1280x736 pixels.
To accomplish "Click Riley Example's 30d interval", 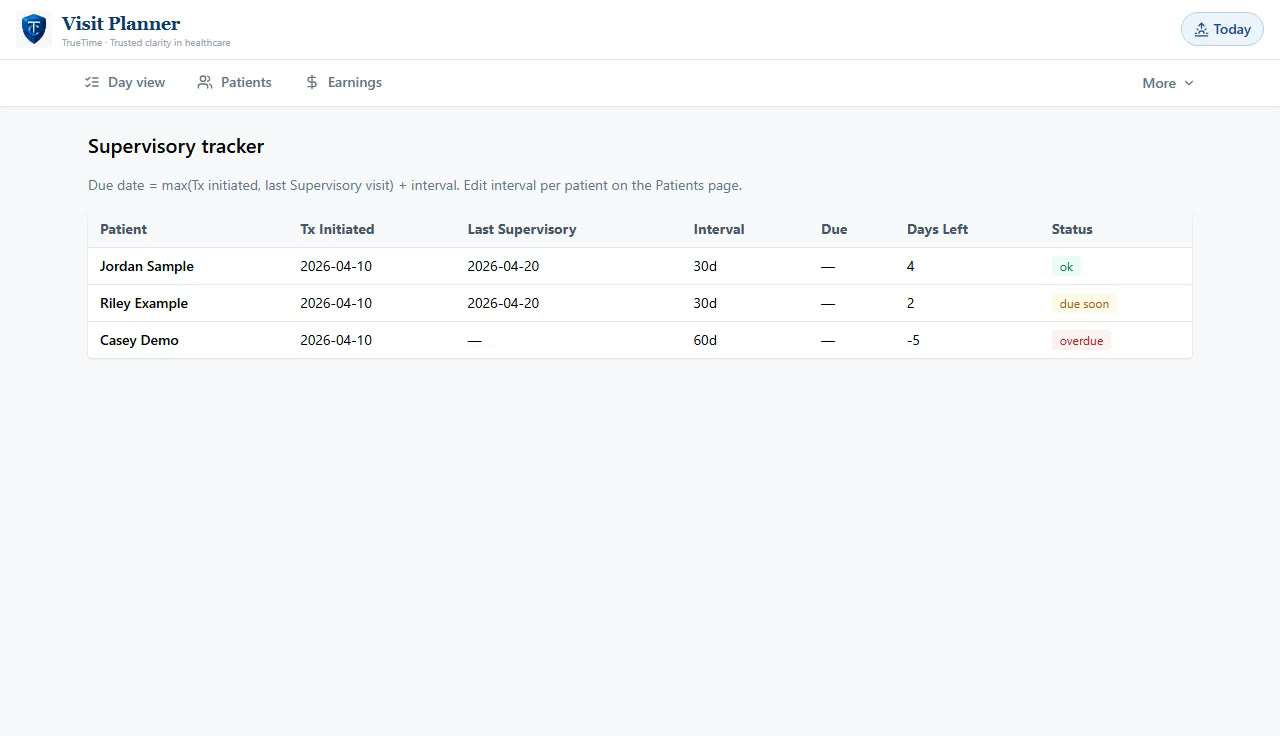I will [705, 303].
